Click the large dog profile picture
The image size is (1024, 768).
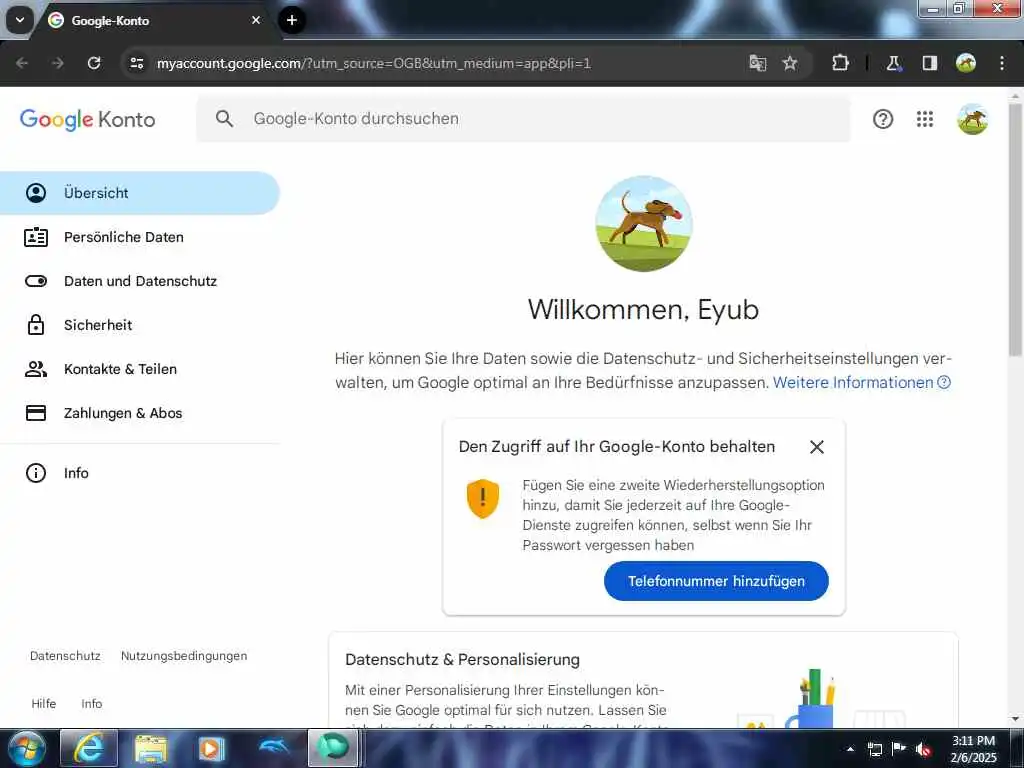click(644, 223)
